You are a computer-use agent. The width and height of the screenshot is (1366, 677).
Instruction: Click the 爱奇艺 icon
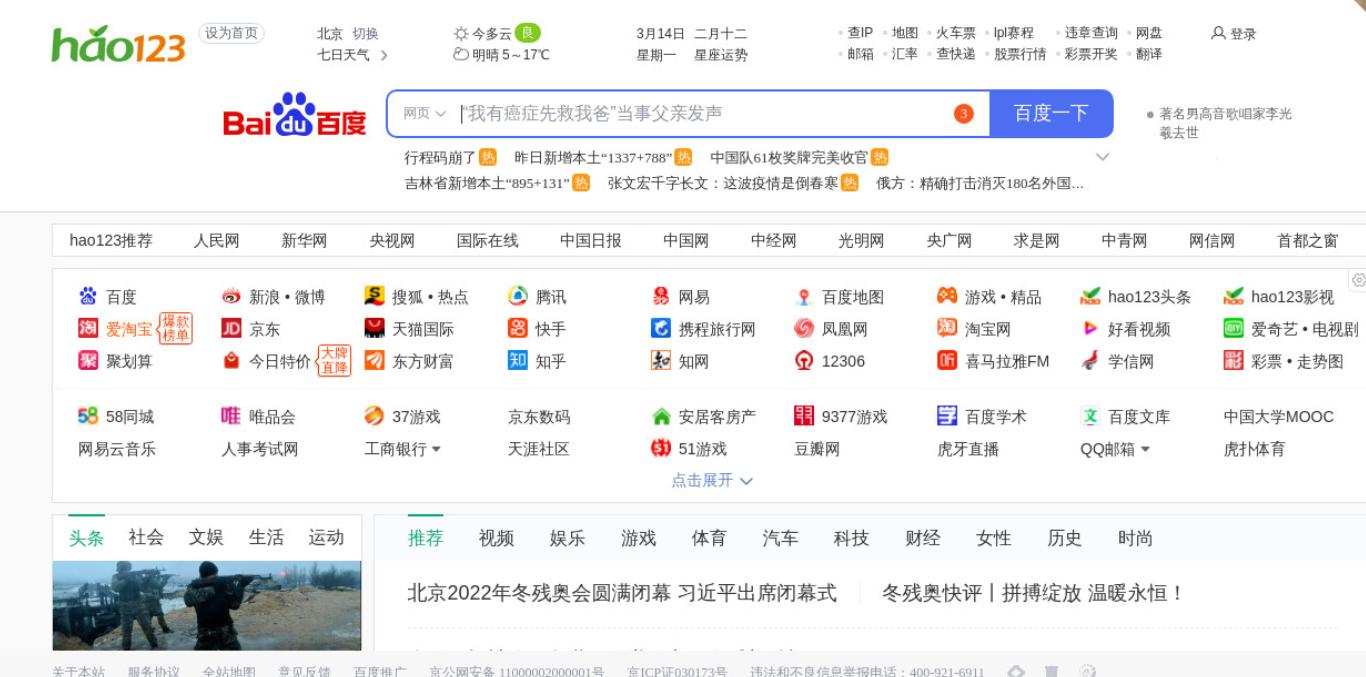pyautogui.click(x=1233, y=329)
